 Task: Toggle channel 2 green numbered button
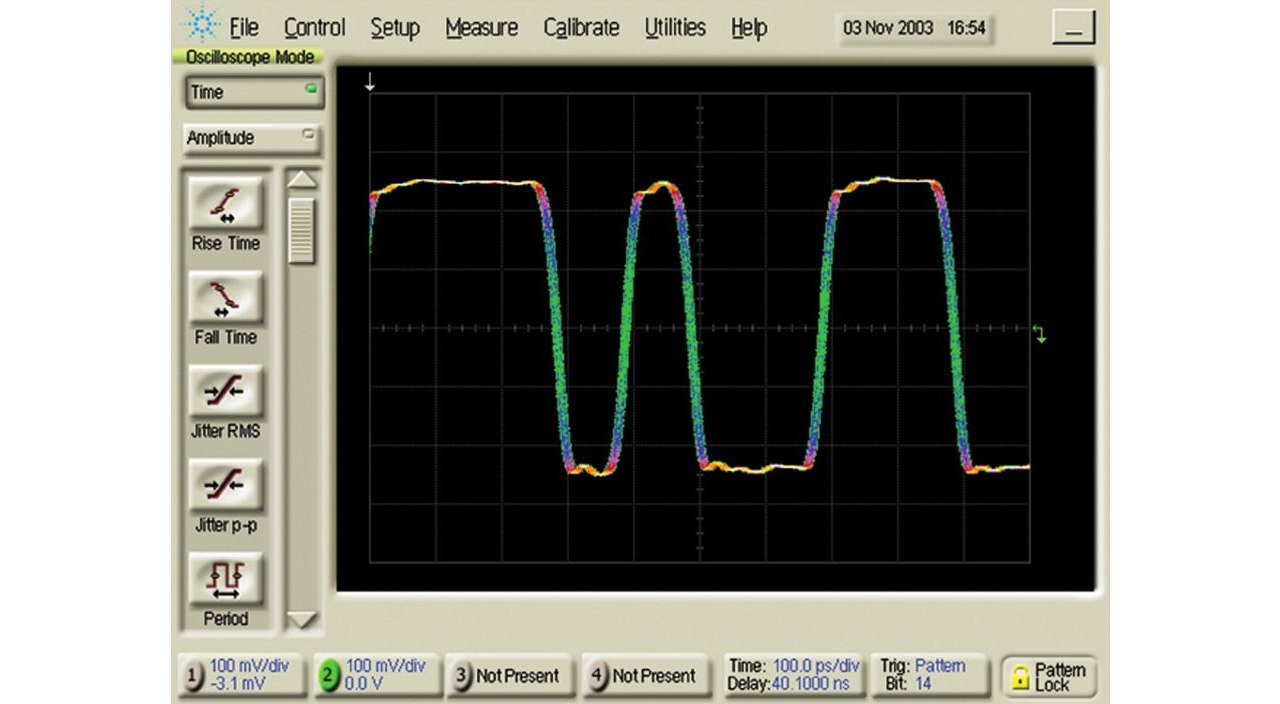click(x=330, y=677)
